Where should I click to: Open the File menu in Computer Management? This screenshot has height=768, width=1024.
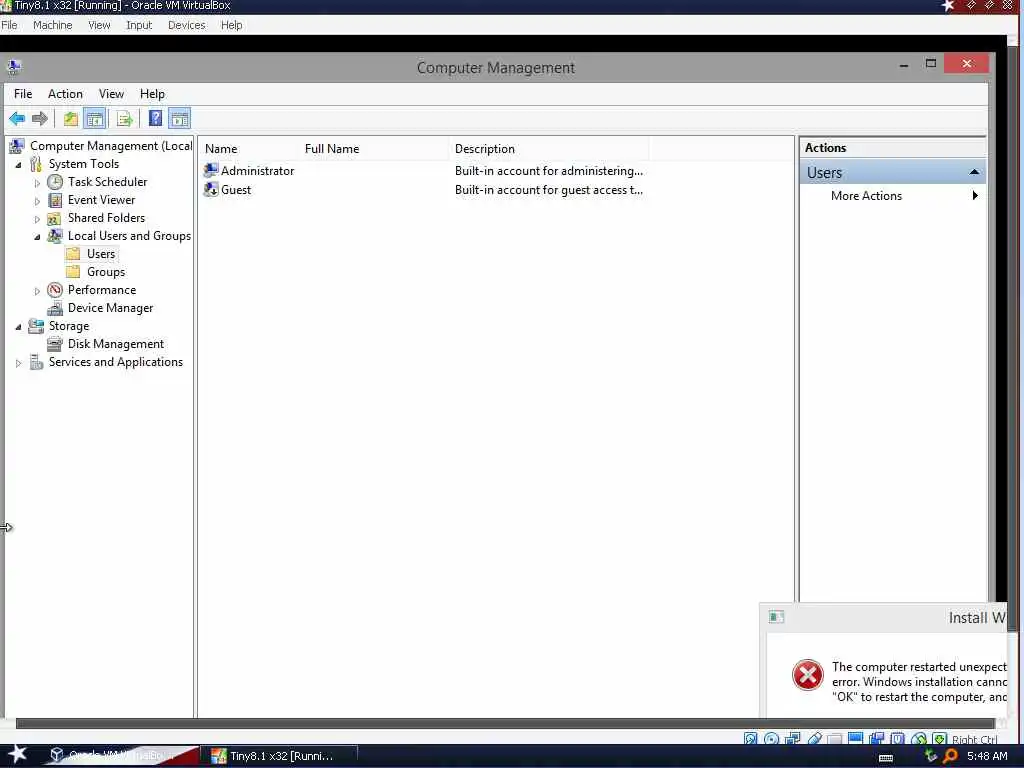(x=23, y=94)
